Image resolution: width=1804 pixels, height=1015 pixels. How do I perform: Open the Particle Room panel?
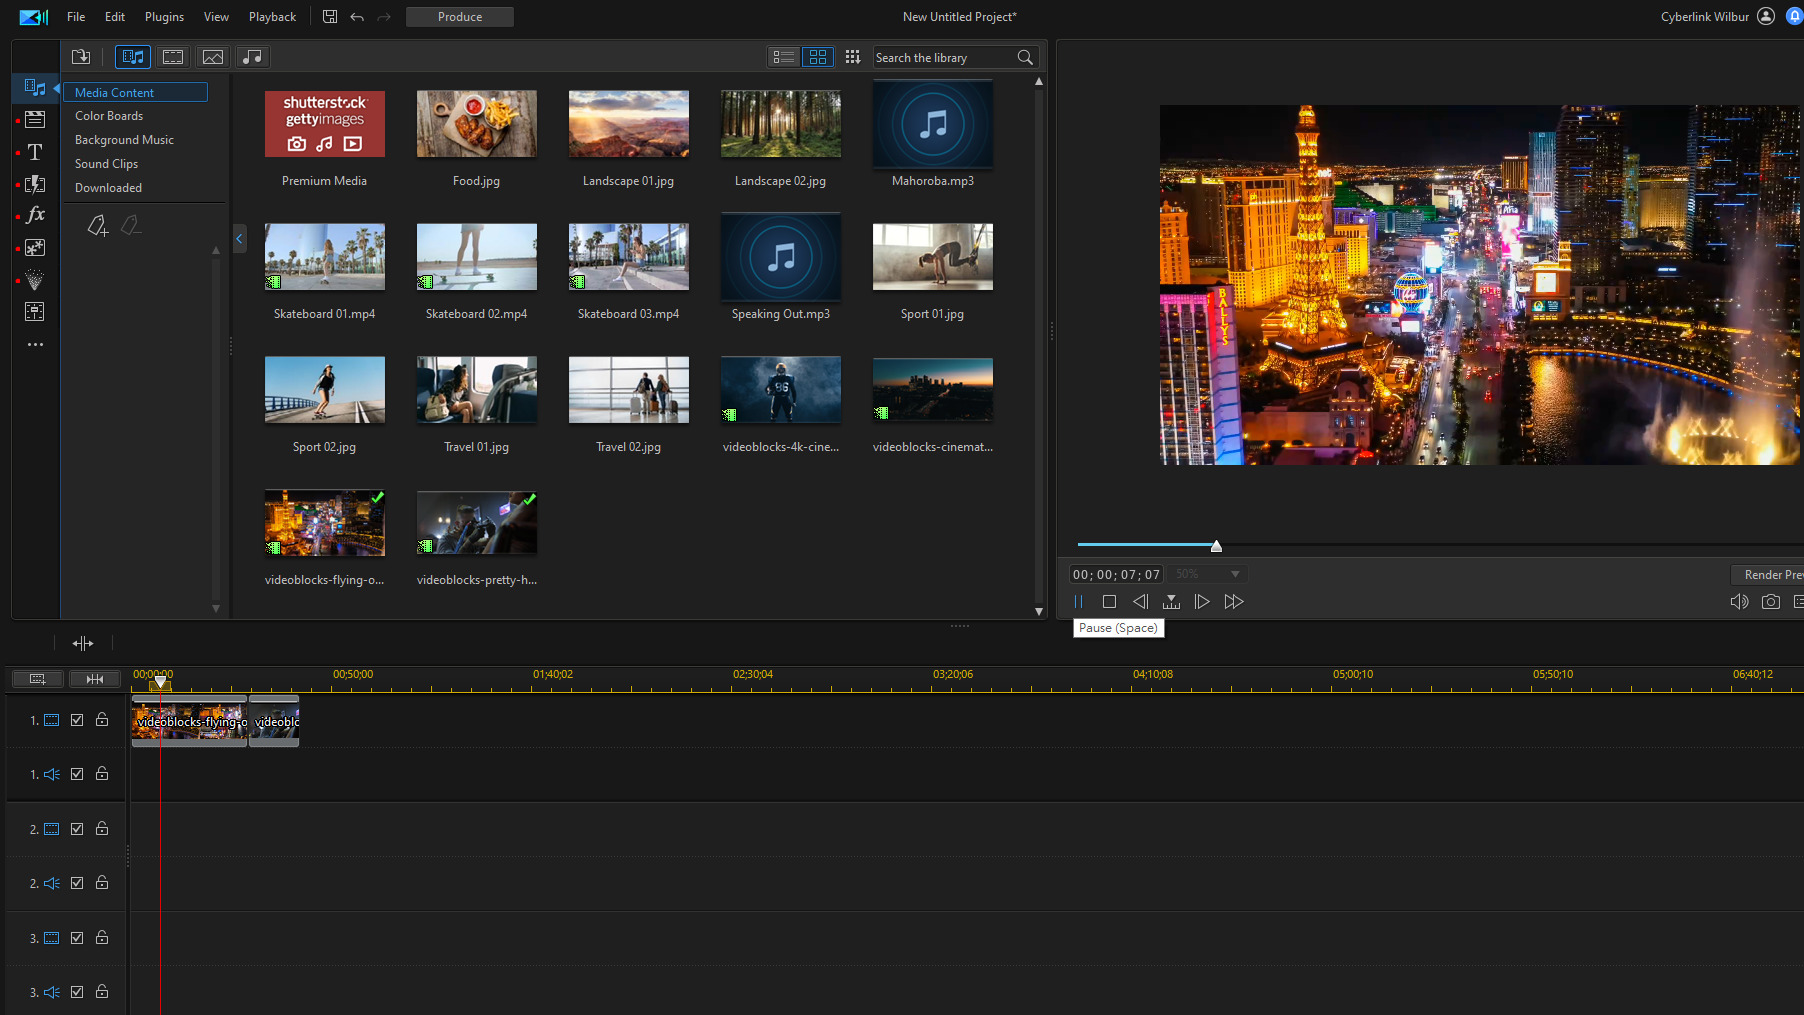tap(35, 280)
